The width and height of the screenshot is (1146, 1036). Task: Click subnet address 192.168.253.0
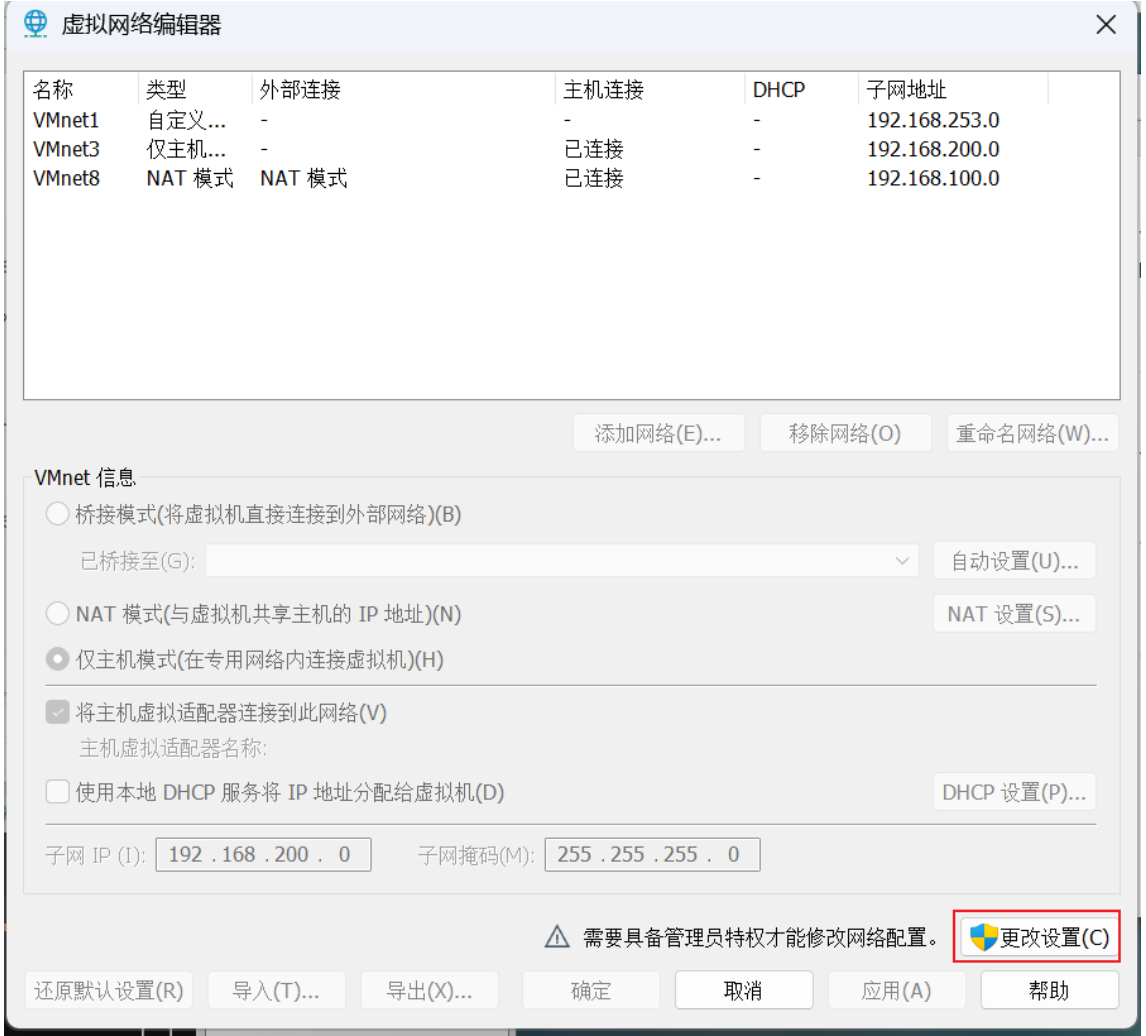point(933,120)
